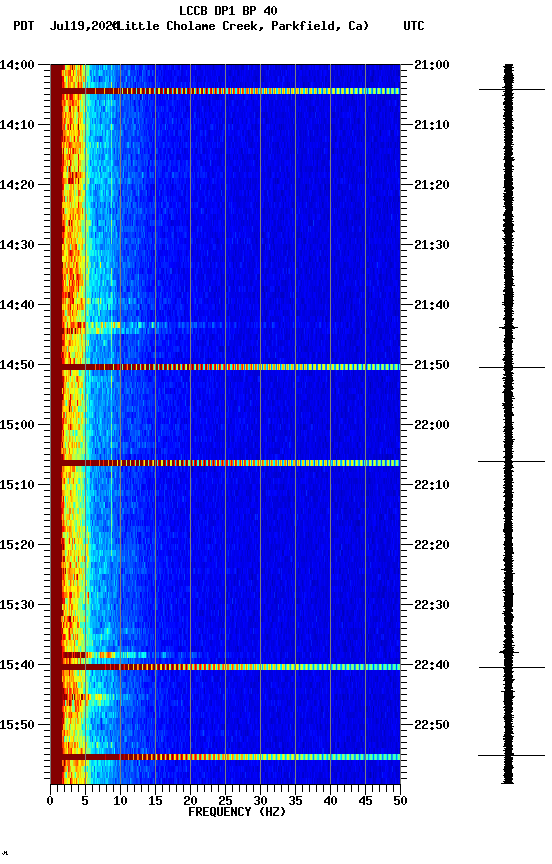The height and width of the screenshot is (864, 552).
Task: Click the '14:20' PDT time label
Action: point(17,185)
